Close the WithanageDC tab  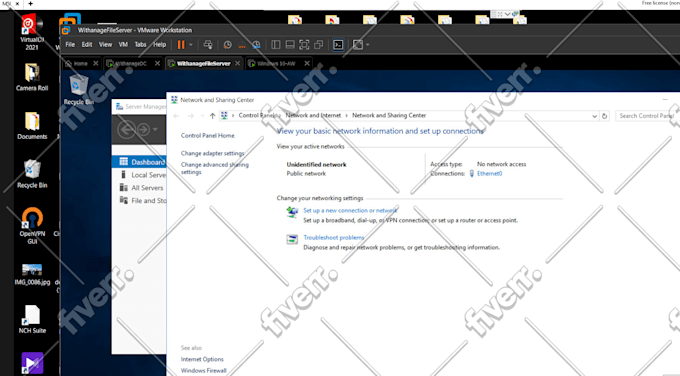click(x=157, y=63)
